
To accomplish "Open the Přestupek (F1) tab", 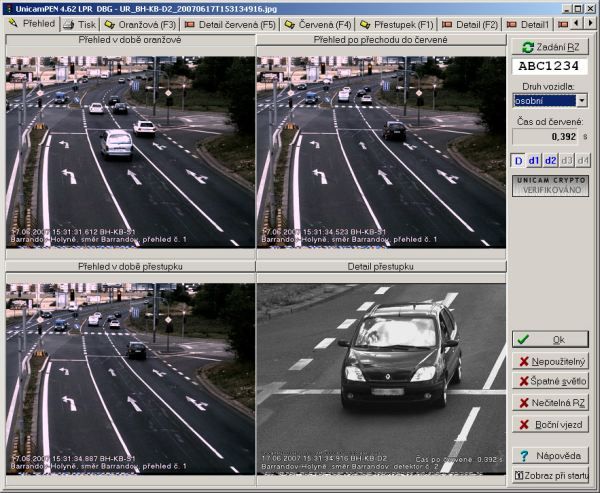I will tap(398, 23).
